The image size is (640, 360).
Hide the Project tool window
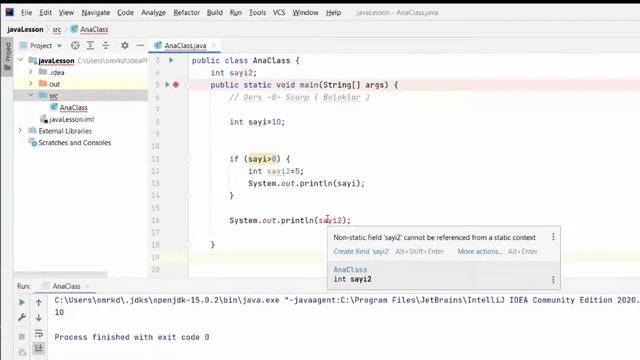pos(140,46)
